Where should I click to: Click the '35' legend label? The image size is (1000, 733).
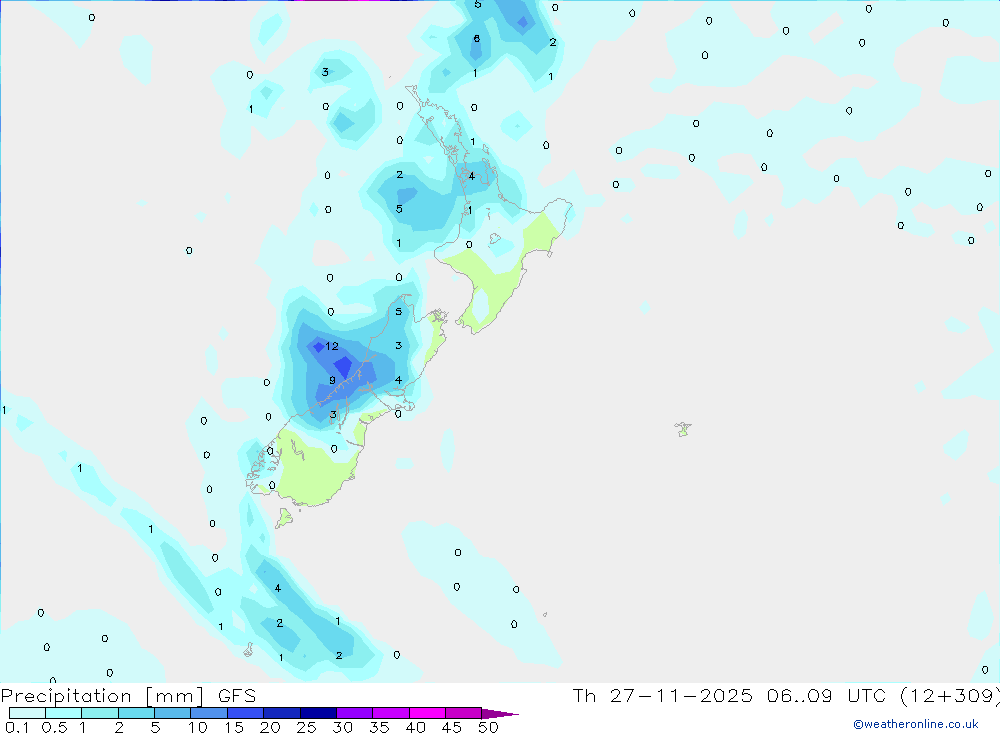(379, 727)
